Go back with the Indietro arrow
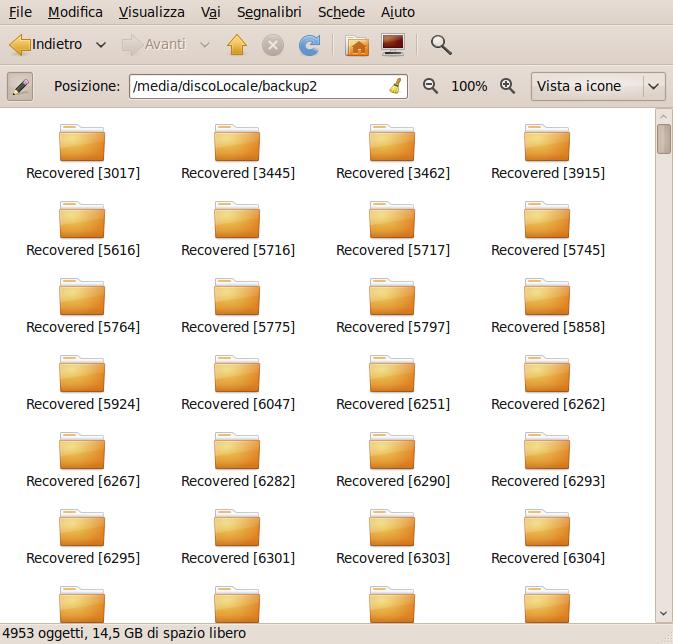Viewport: 673px width, 644px height. pos(45,44)
